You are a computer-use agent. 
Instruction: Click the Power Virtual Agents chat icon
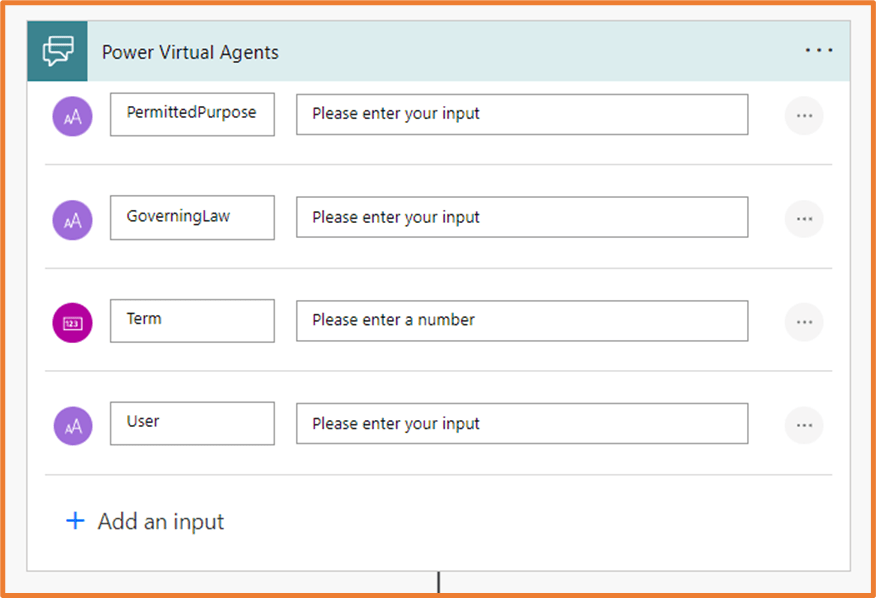58,52
